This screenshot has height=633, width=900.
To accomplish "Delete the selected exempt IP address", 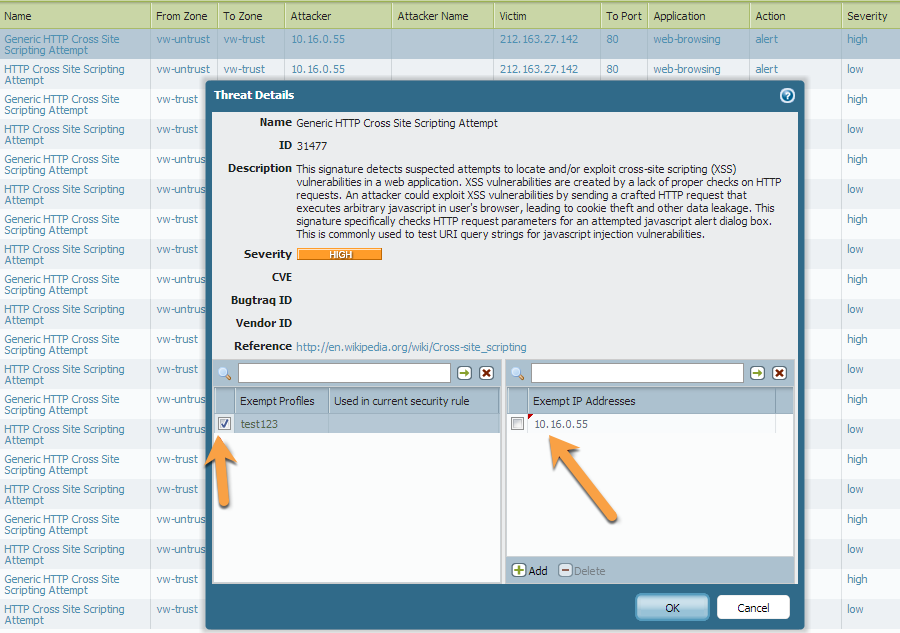I will tap(582, 570).
